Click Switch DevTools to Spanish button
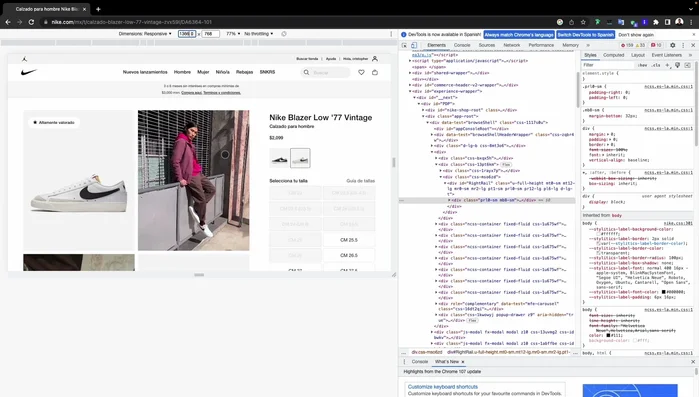 586,35
